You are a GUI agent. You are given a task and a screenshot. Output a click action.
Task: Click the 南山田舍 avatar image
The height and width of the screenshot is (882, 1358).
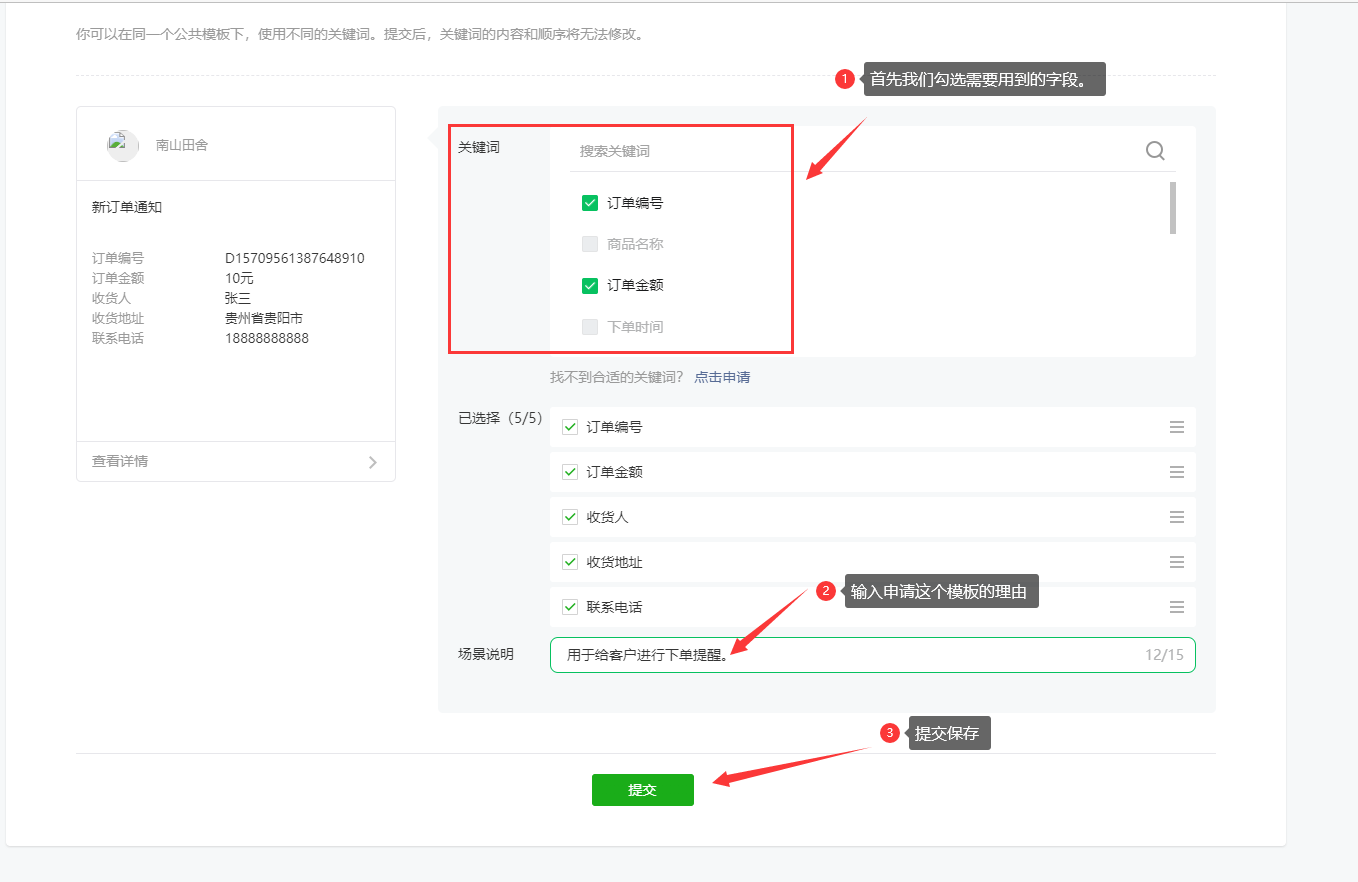pyautogui.click(x=122, y=145)
